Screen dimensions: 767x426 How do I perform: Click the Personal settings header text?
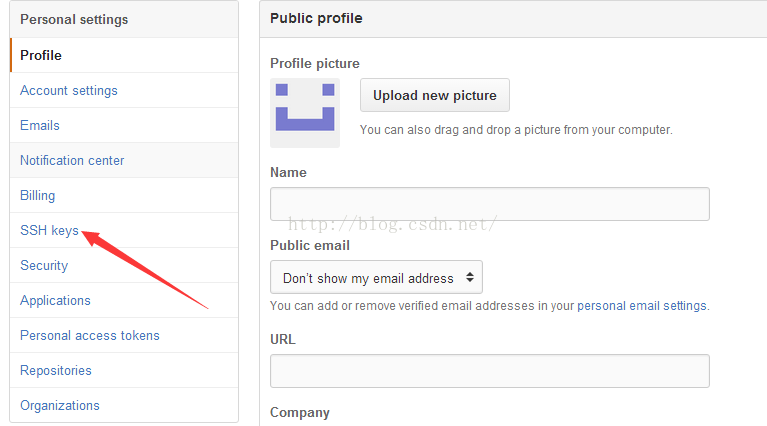click(74, 20)
